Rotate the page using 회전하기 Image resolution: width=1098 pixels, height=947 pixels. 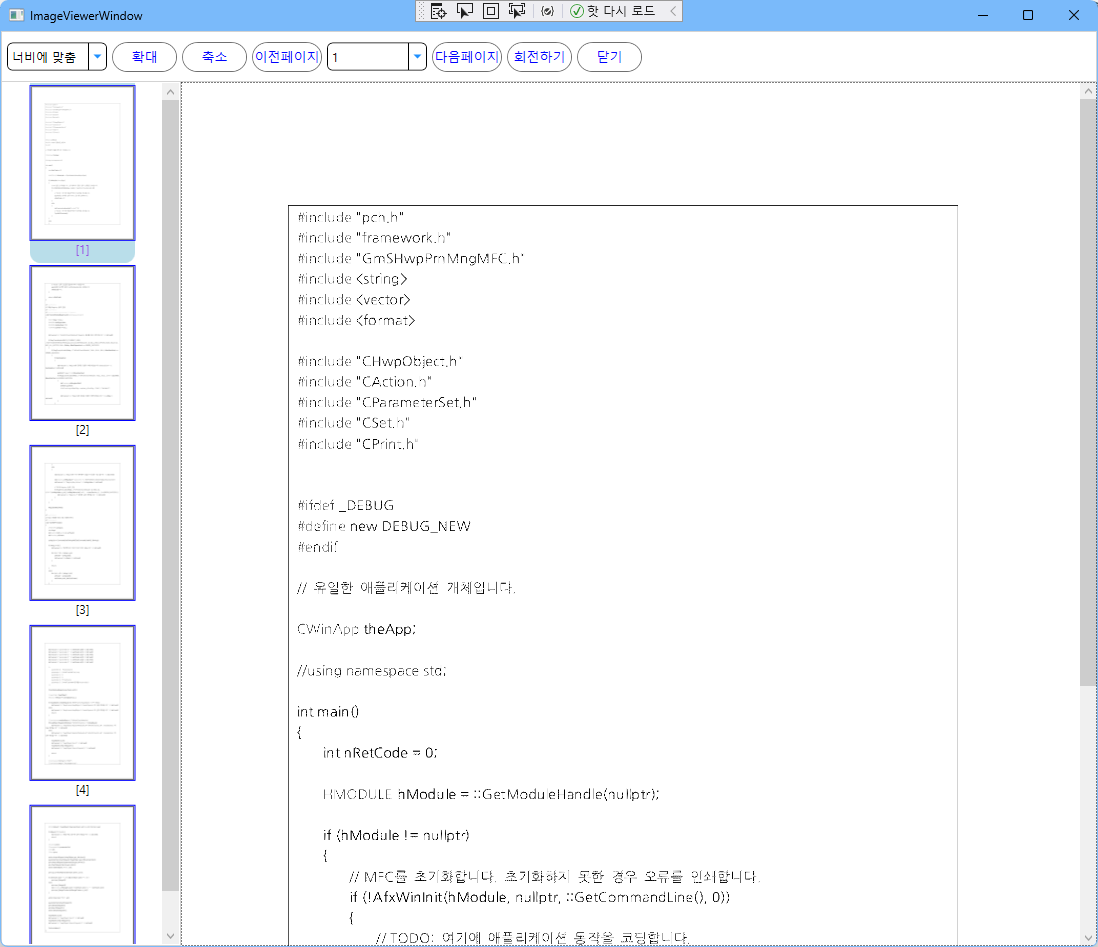click(x=539, y=57)
